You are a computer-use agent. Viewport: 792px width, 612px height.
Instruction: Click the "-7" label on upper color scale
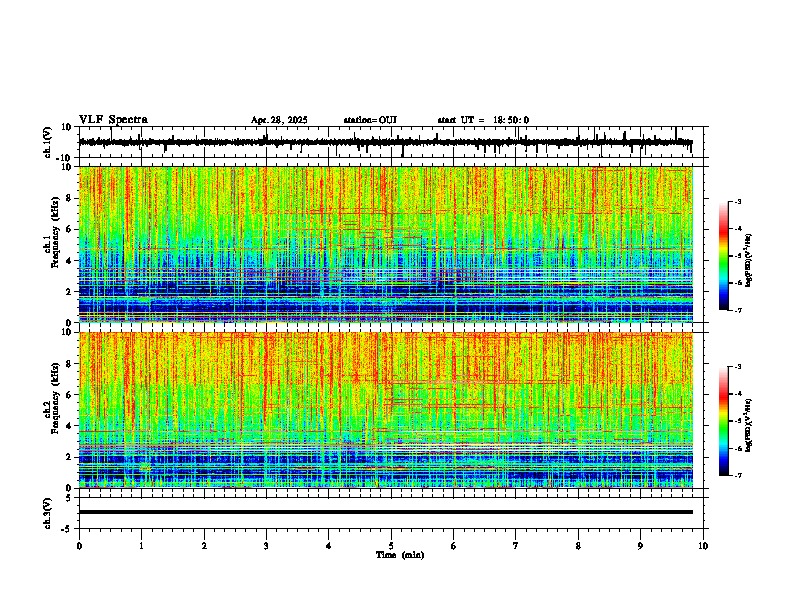[x=738, y=310]
